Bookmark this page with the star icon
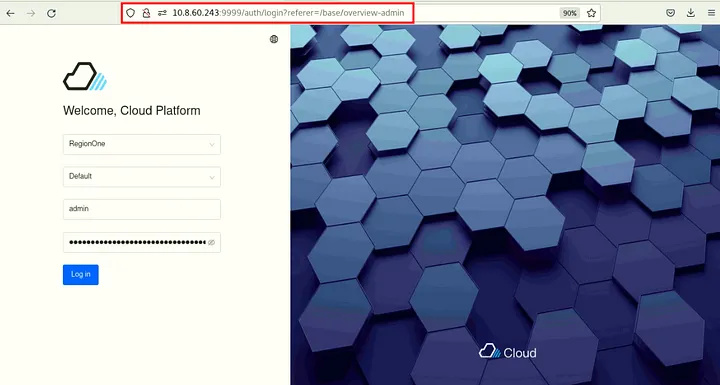The height and width of the screenshot is (385, 720). click(591, 13)
